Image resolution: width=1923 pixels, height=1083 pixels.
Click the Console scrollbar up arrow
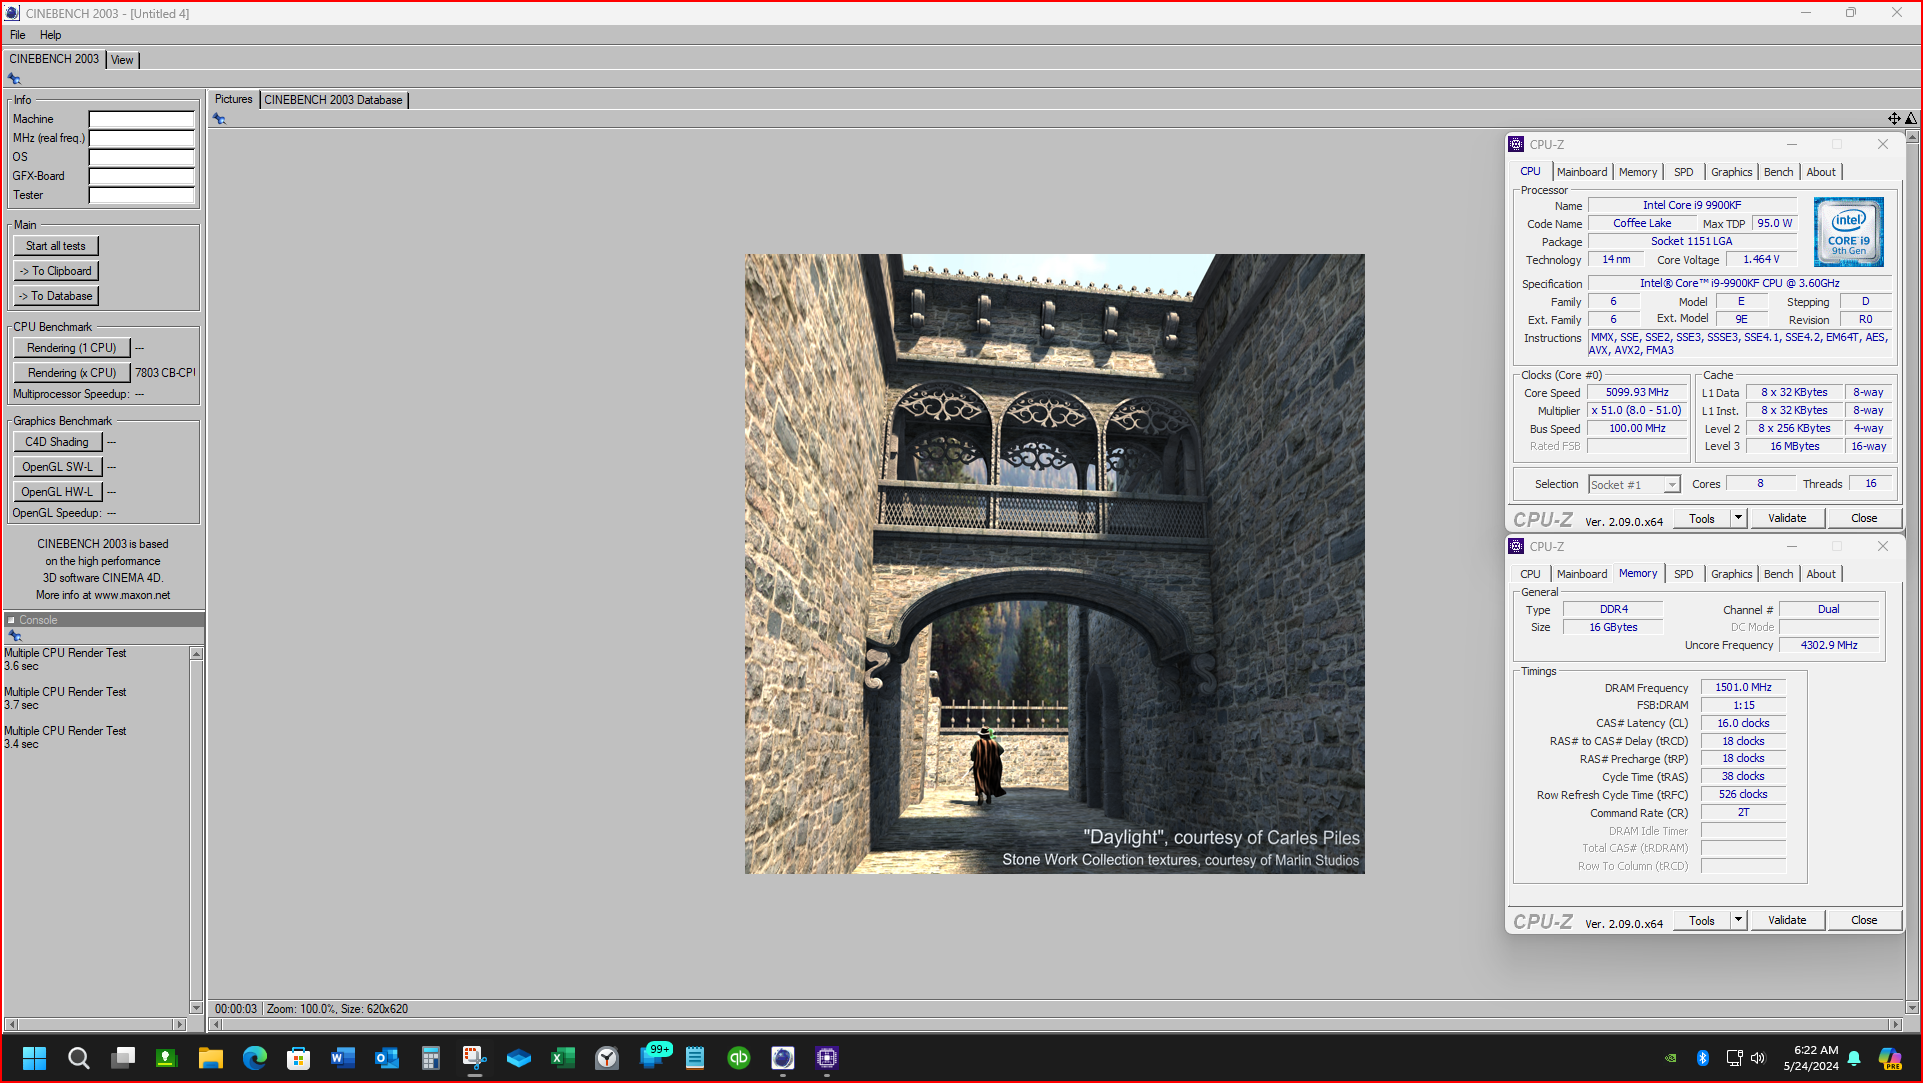point(196,654)
